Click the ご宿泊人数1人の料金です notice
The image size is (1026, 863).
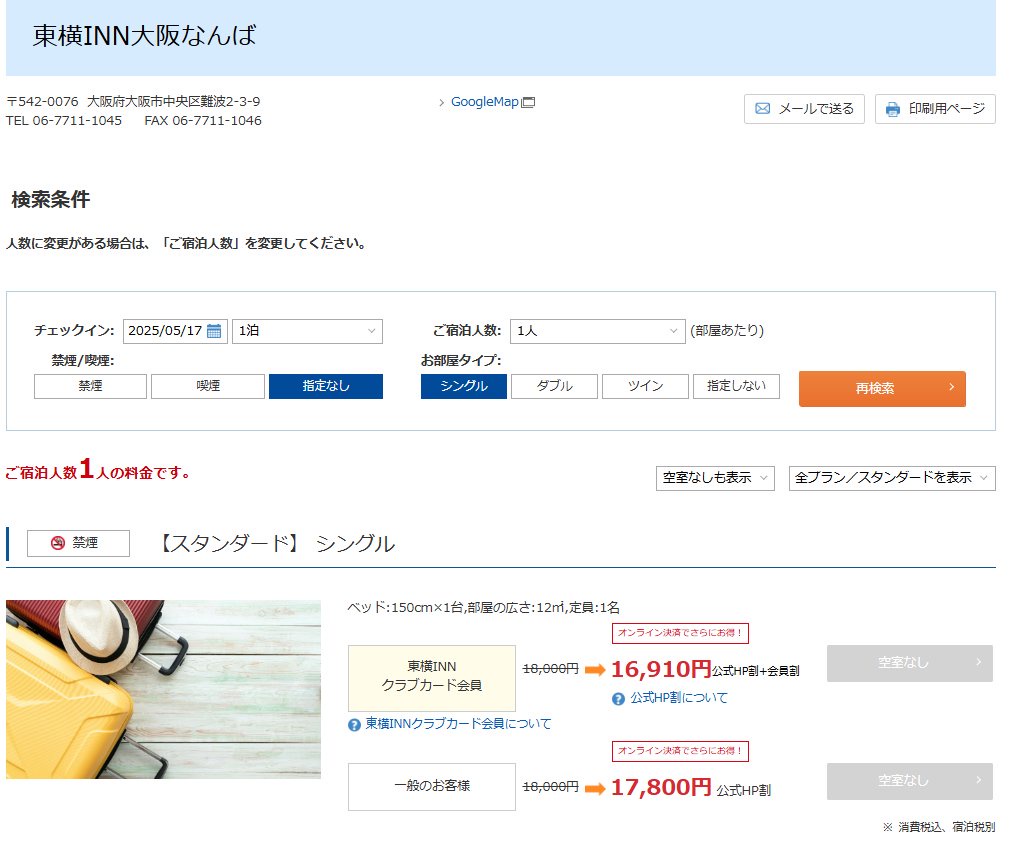[x=97, y=470]
